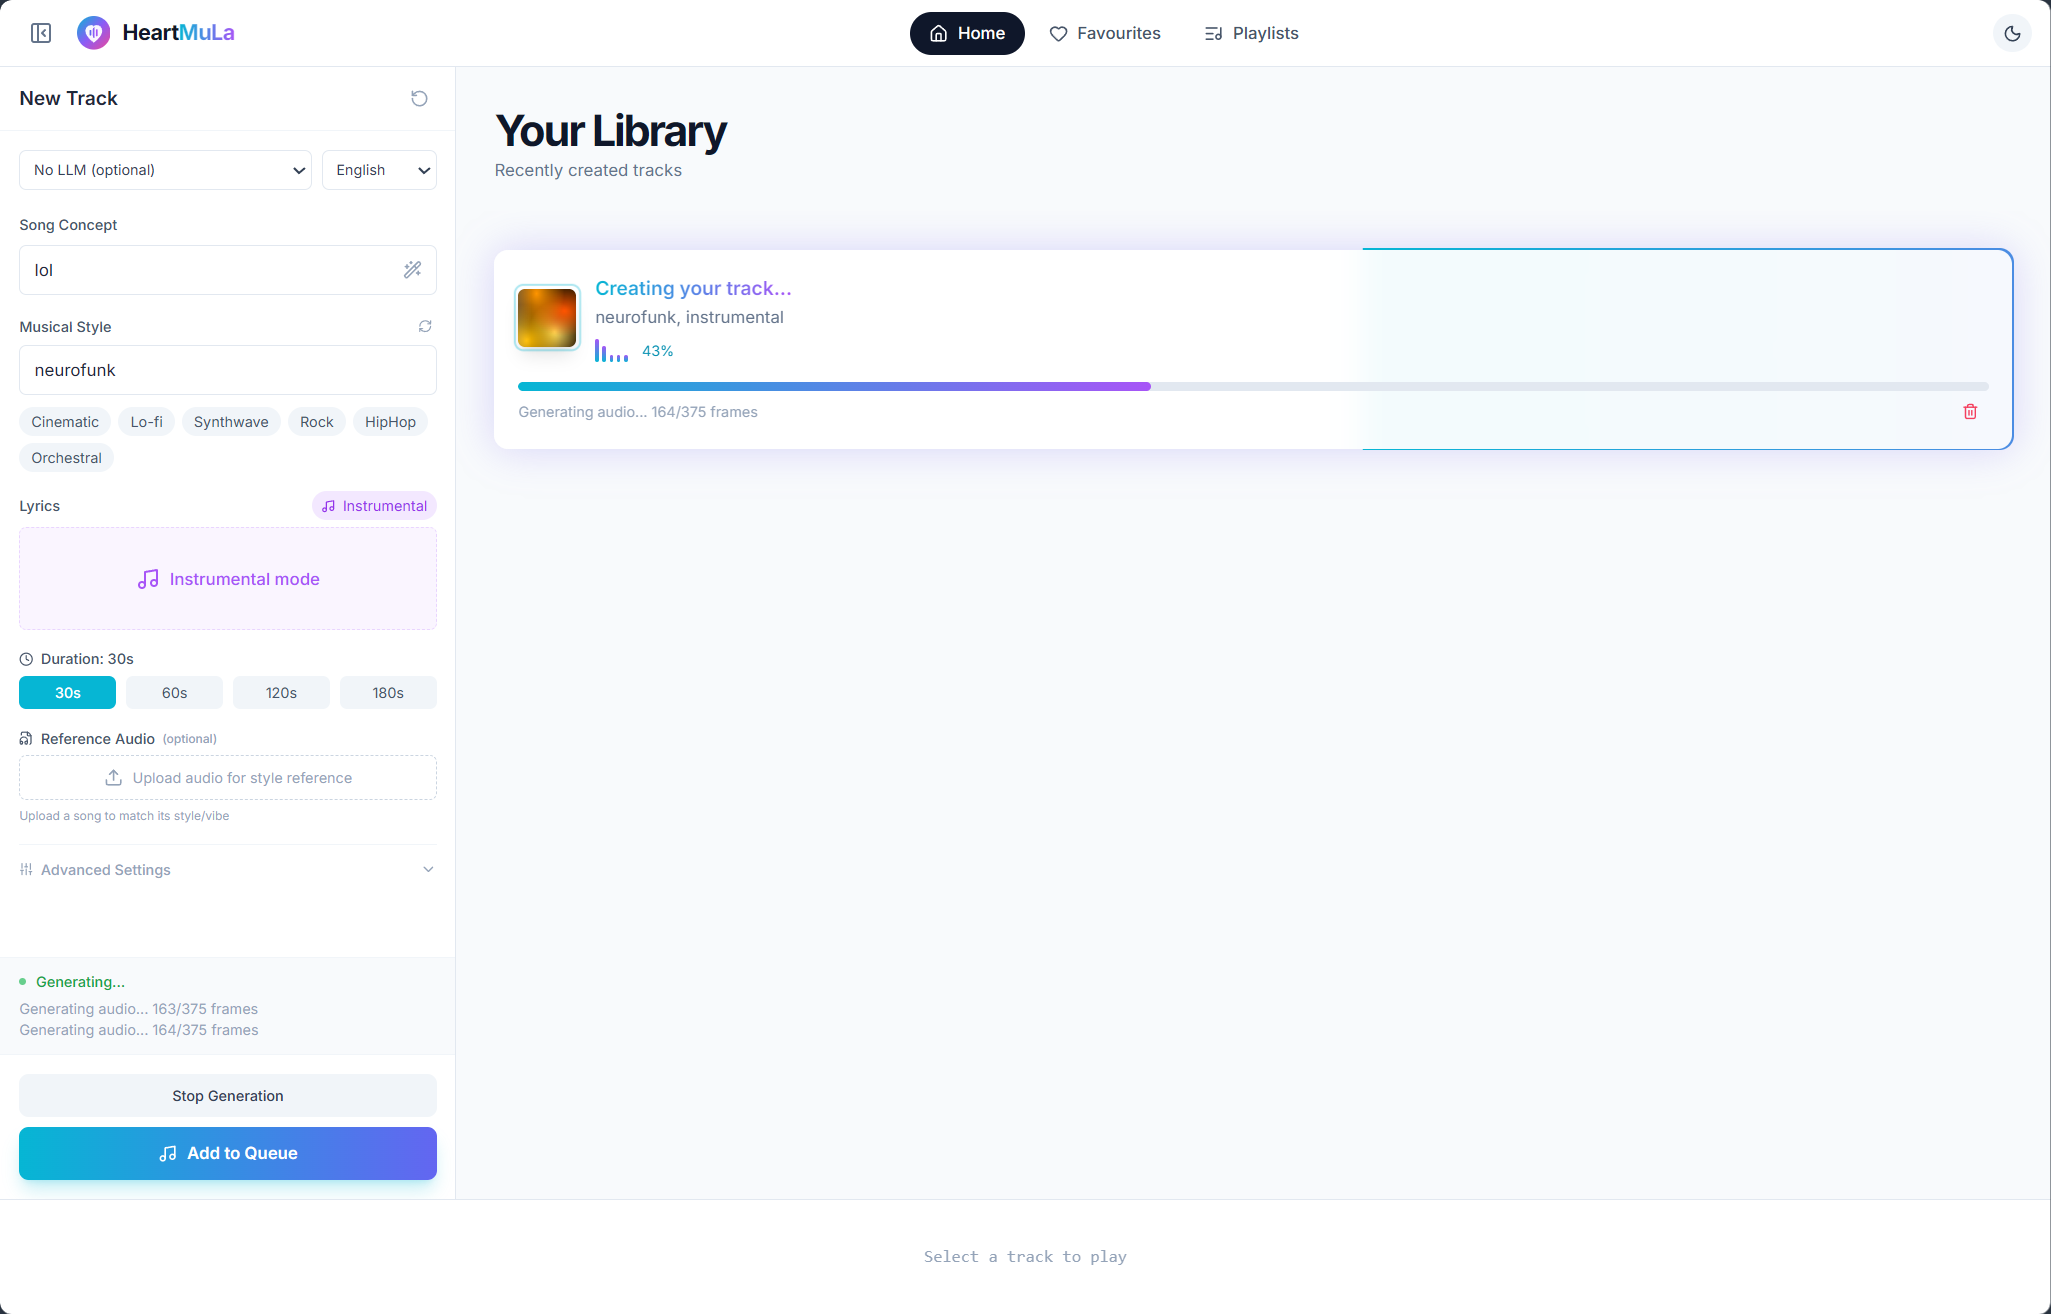Collapse the sidebar panel icon
Image resolution: width=2051 pixels, height=1314 pixels.
tap(41, 33)
